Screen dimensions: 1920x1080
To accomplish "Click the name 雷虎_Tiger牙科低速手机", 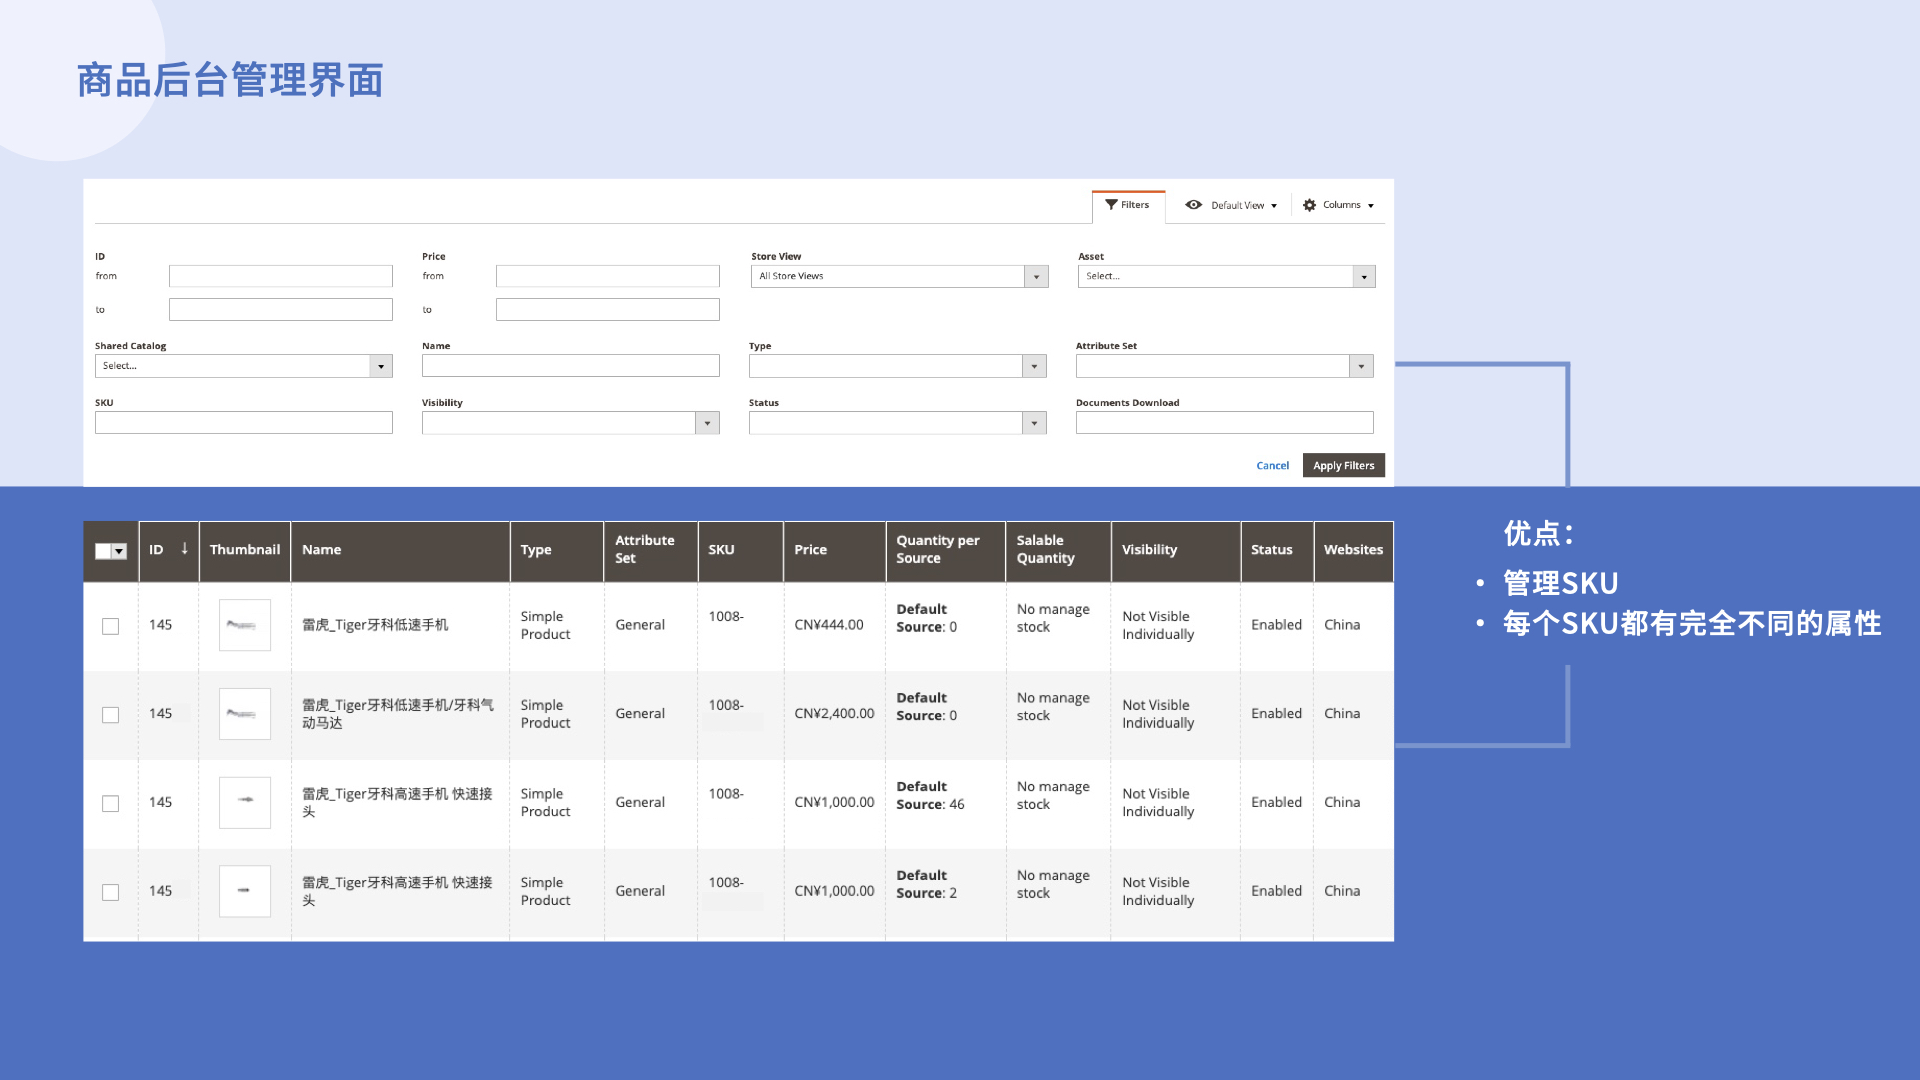I will pyautogui.click(x=375, y=625).
